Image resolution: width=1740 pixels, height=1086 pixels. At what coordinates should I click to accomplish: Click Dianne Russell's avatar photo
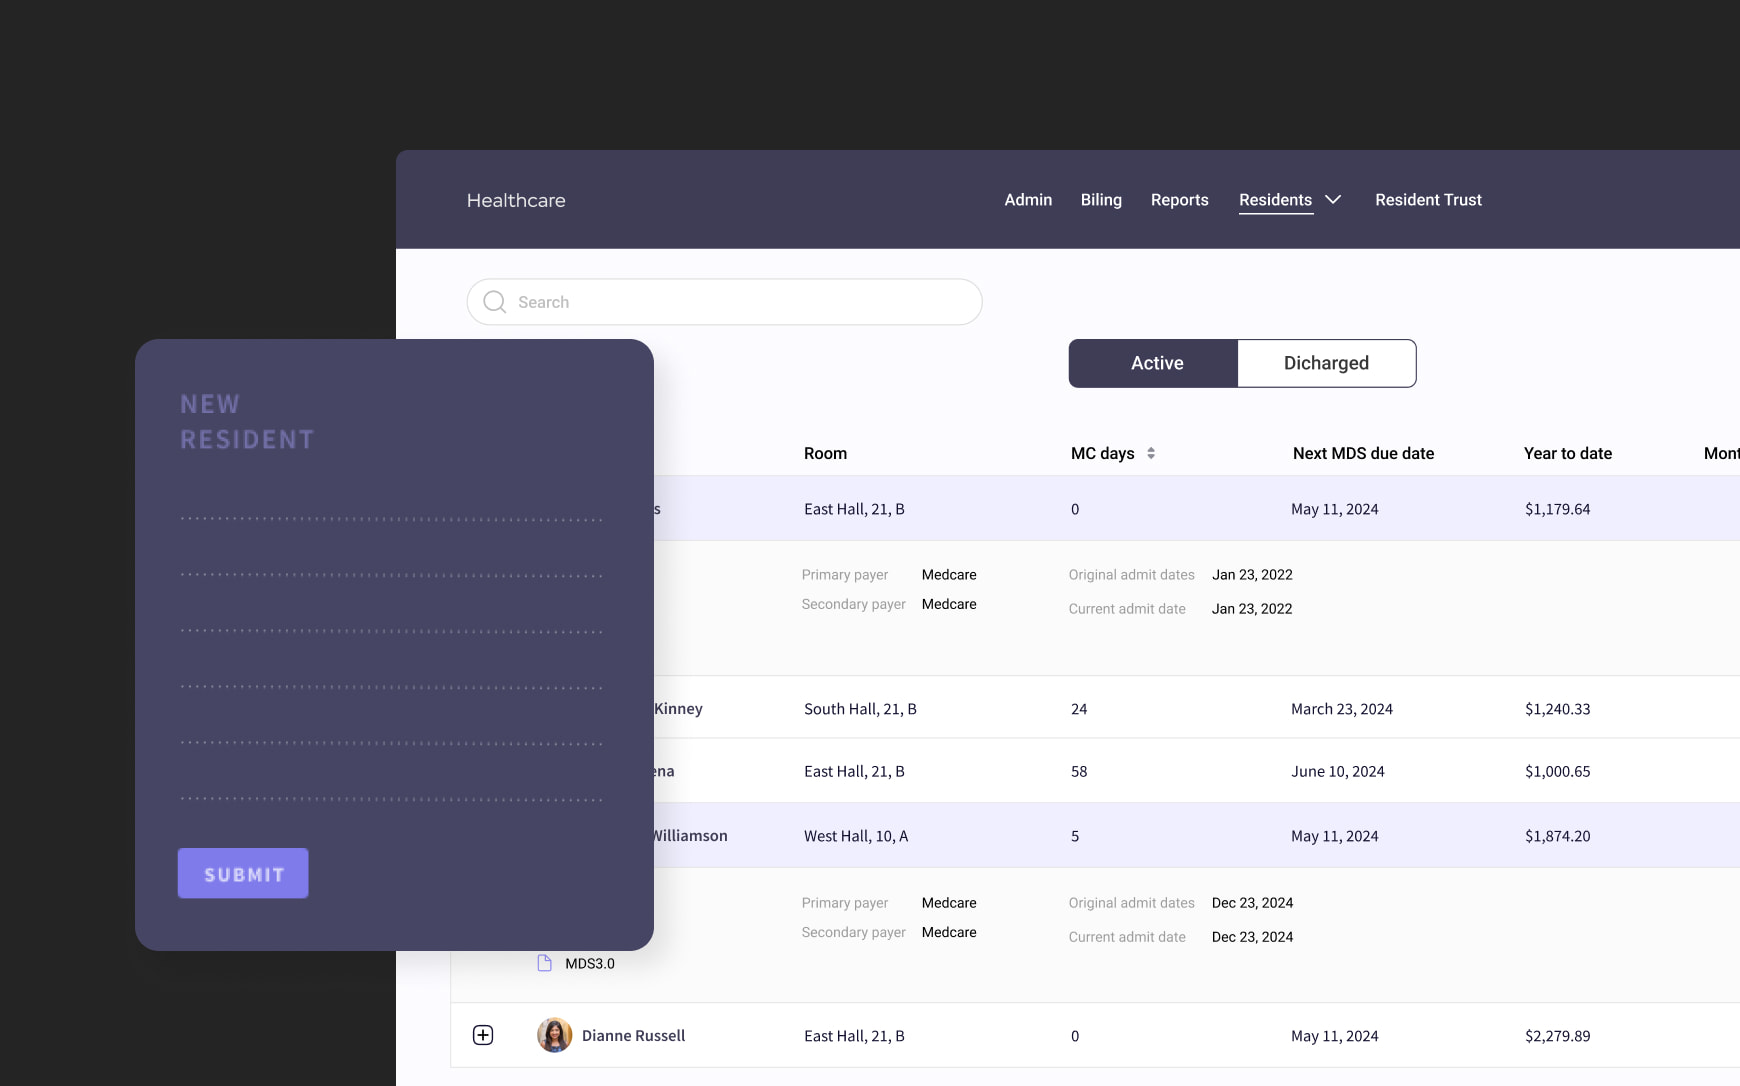point(554,1035)
